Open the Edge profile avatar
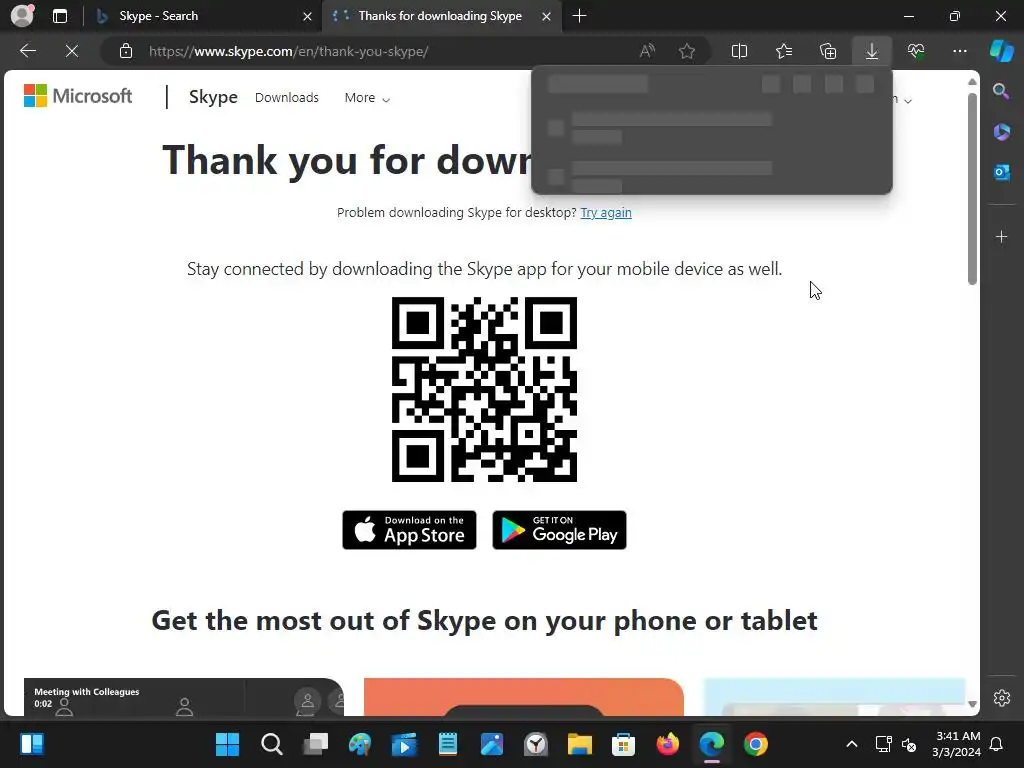 point(22,15)
